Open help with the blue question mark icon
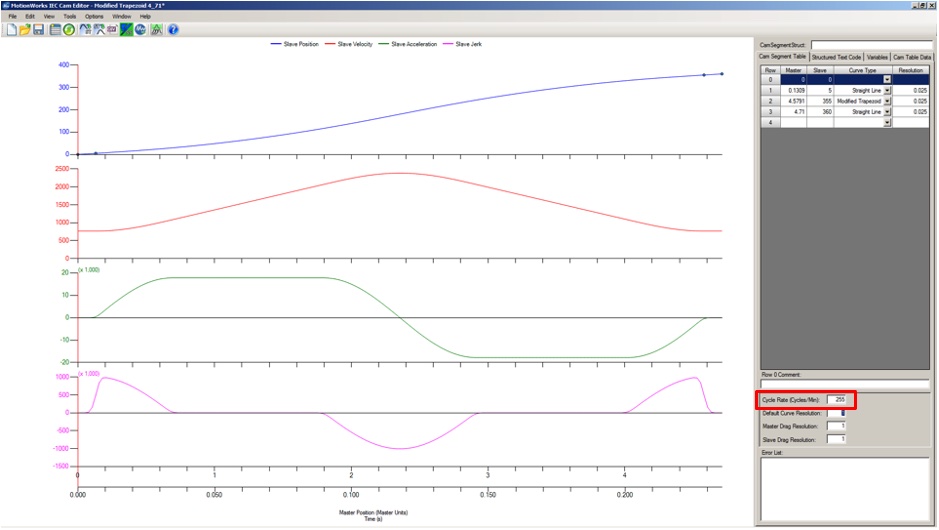Image resolution: width=939 pixels, height=530 pixels. pyautogui.click(x=173, y=29)
